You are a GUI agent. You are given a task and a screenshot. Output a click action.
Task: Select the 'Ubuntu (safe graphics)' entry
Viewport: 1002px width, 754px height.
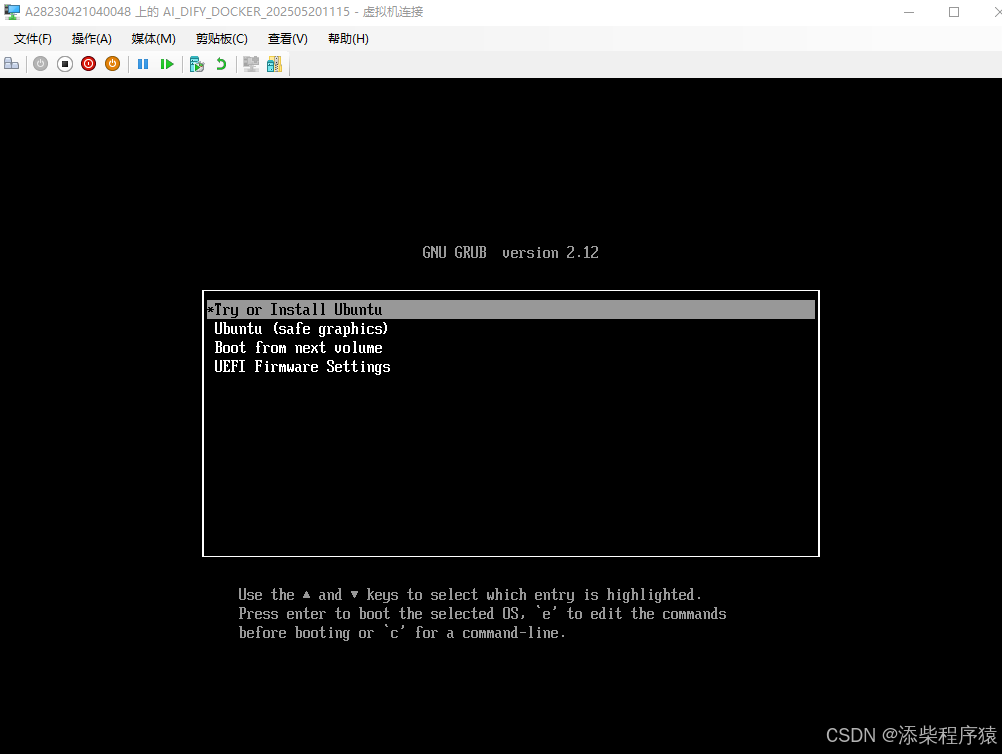511,329
